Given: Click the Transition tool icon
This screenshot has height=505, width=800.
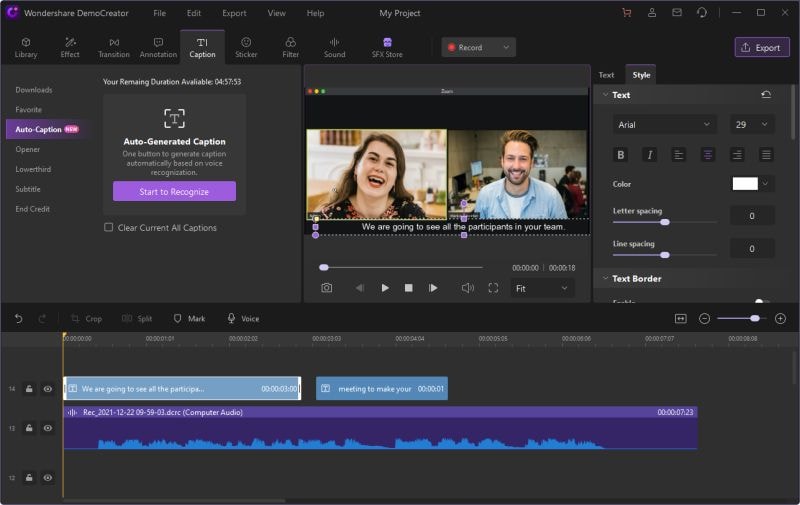Looking at the screenshot, I should [x=114, y=47].
